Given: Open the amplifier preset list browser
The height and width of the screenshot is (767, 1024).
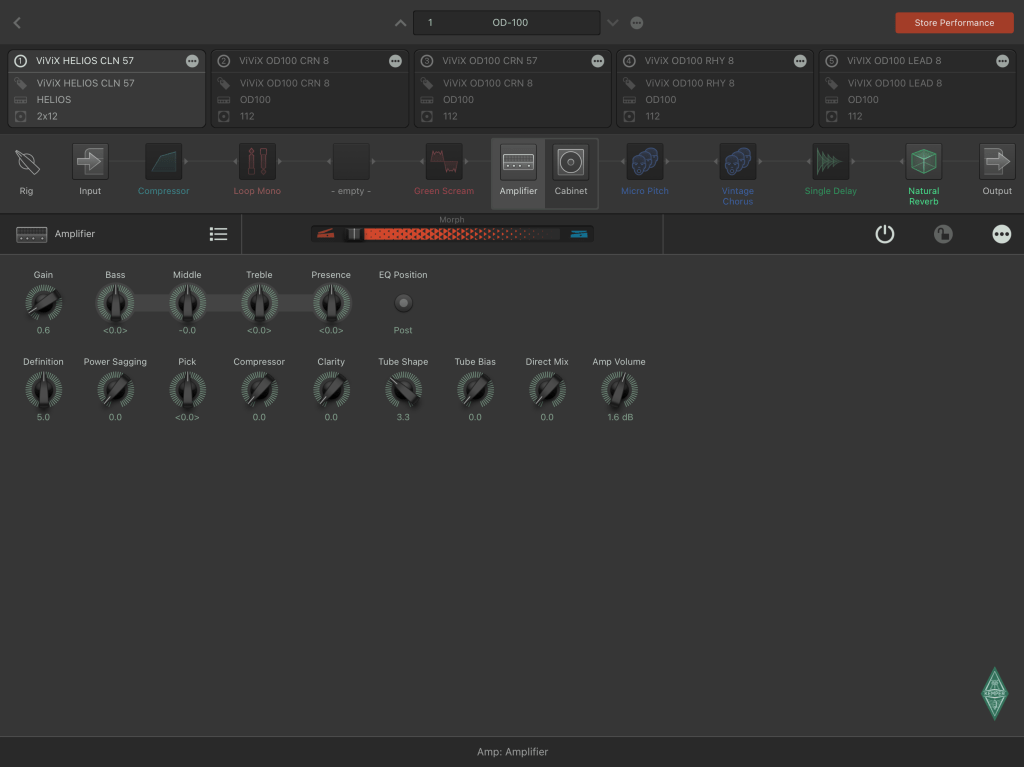Looking at the screenshot, I should tap(218, 234).
